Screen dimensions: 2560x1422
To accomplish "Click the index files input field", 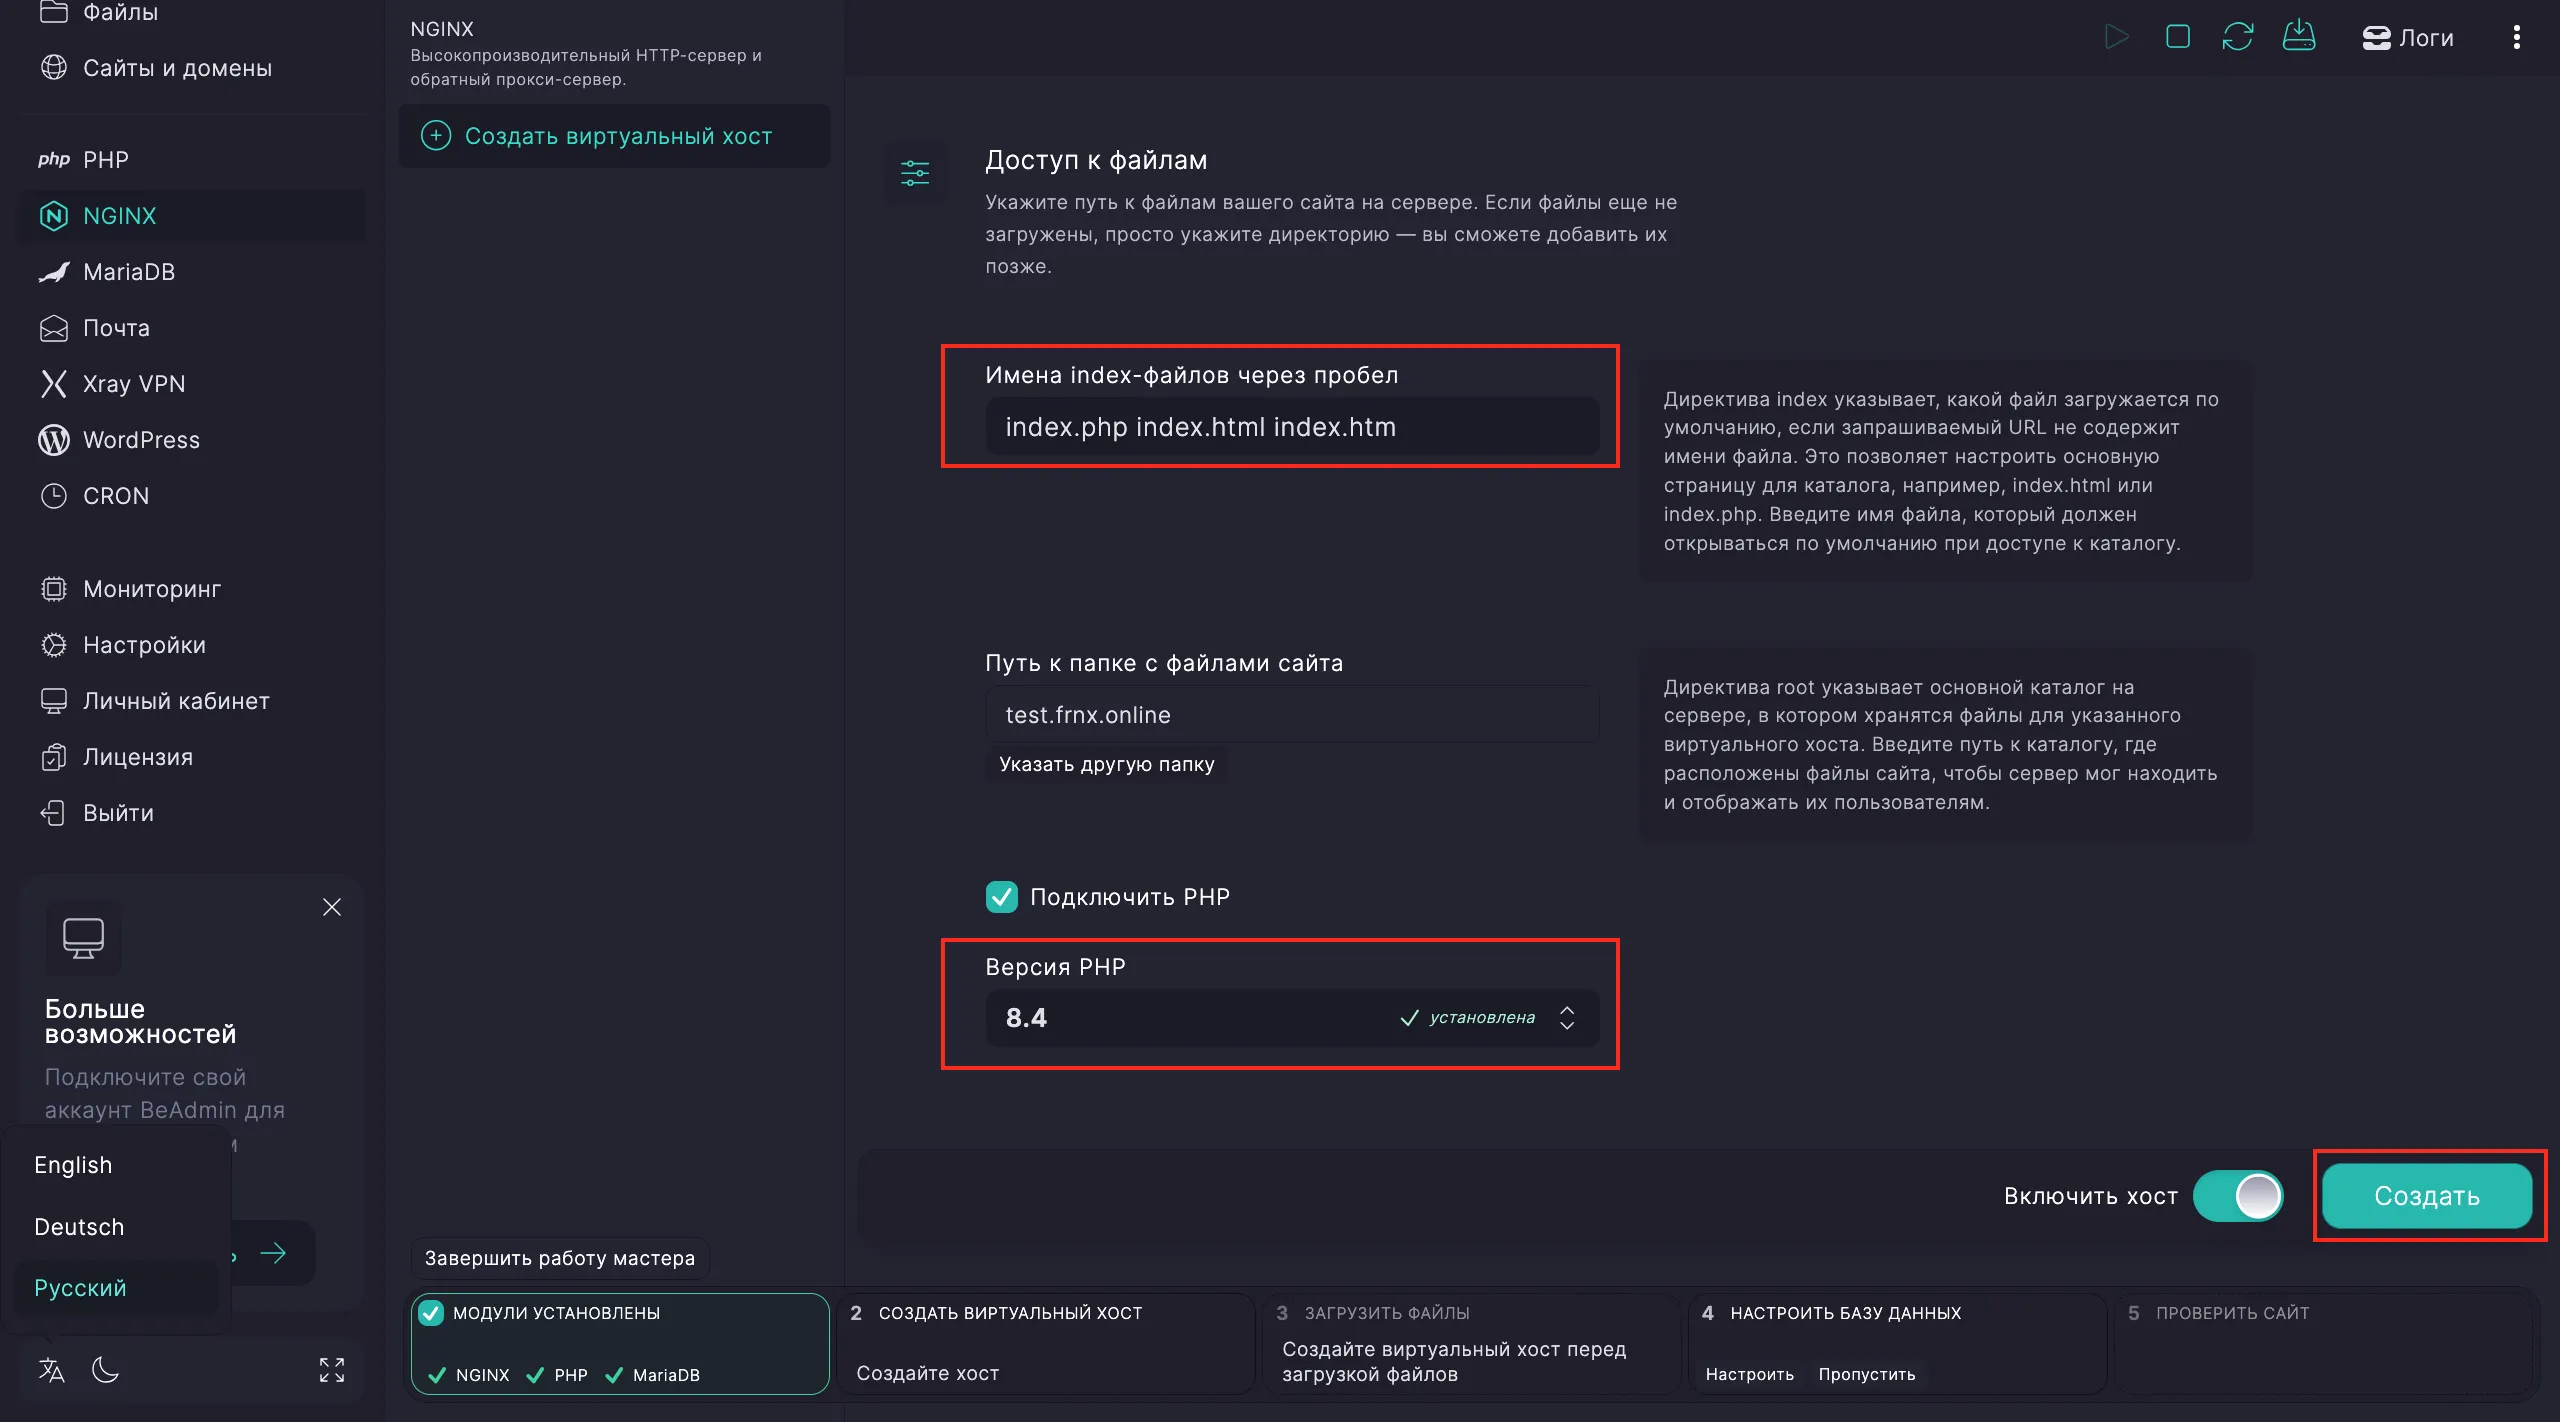I will coord(1291,427).
